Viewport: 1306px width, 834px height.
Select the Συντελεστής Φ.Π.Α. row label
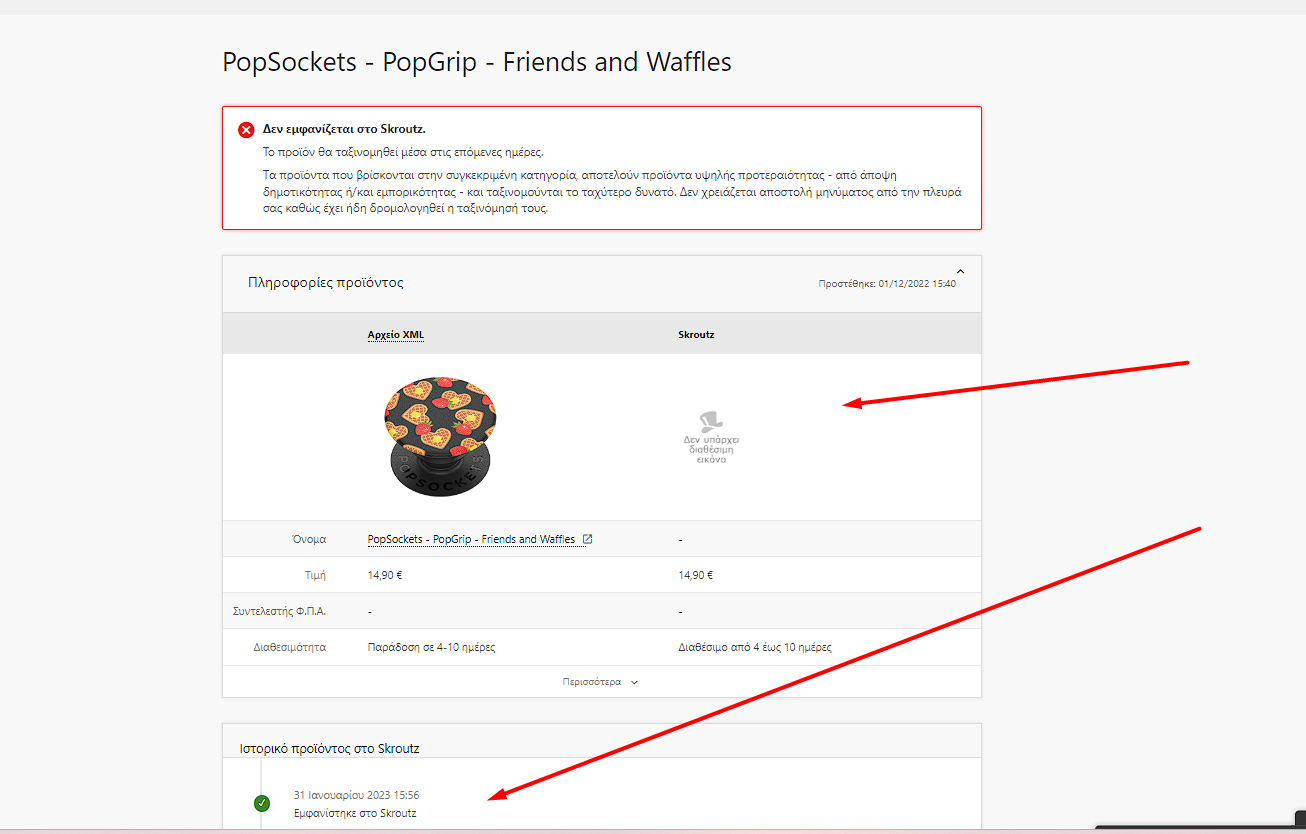tap(280, 610)
